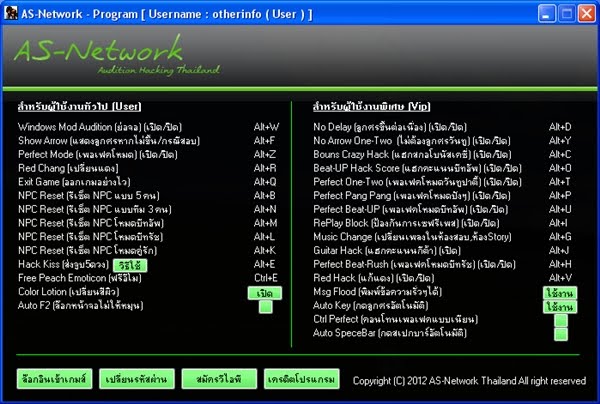Viewport: 600px width, 404px height.
Task: Click the Ctrl+E shortcut label
Action: pos(266,278)
